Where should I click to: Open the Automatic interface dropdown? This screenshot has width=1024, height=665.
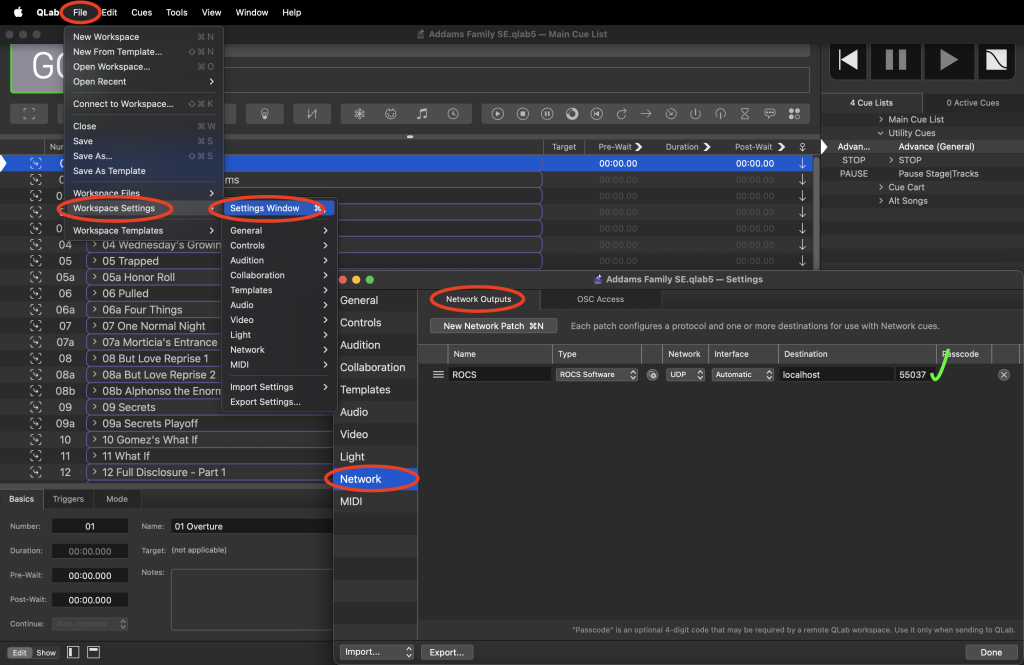point(743,375)
